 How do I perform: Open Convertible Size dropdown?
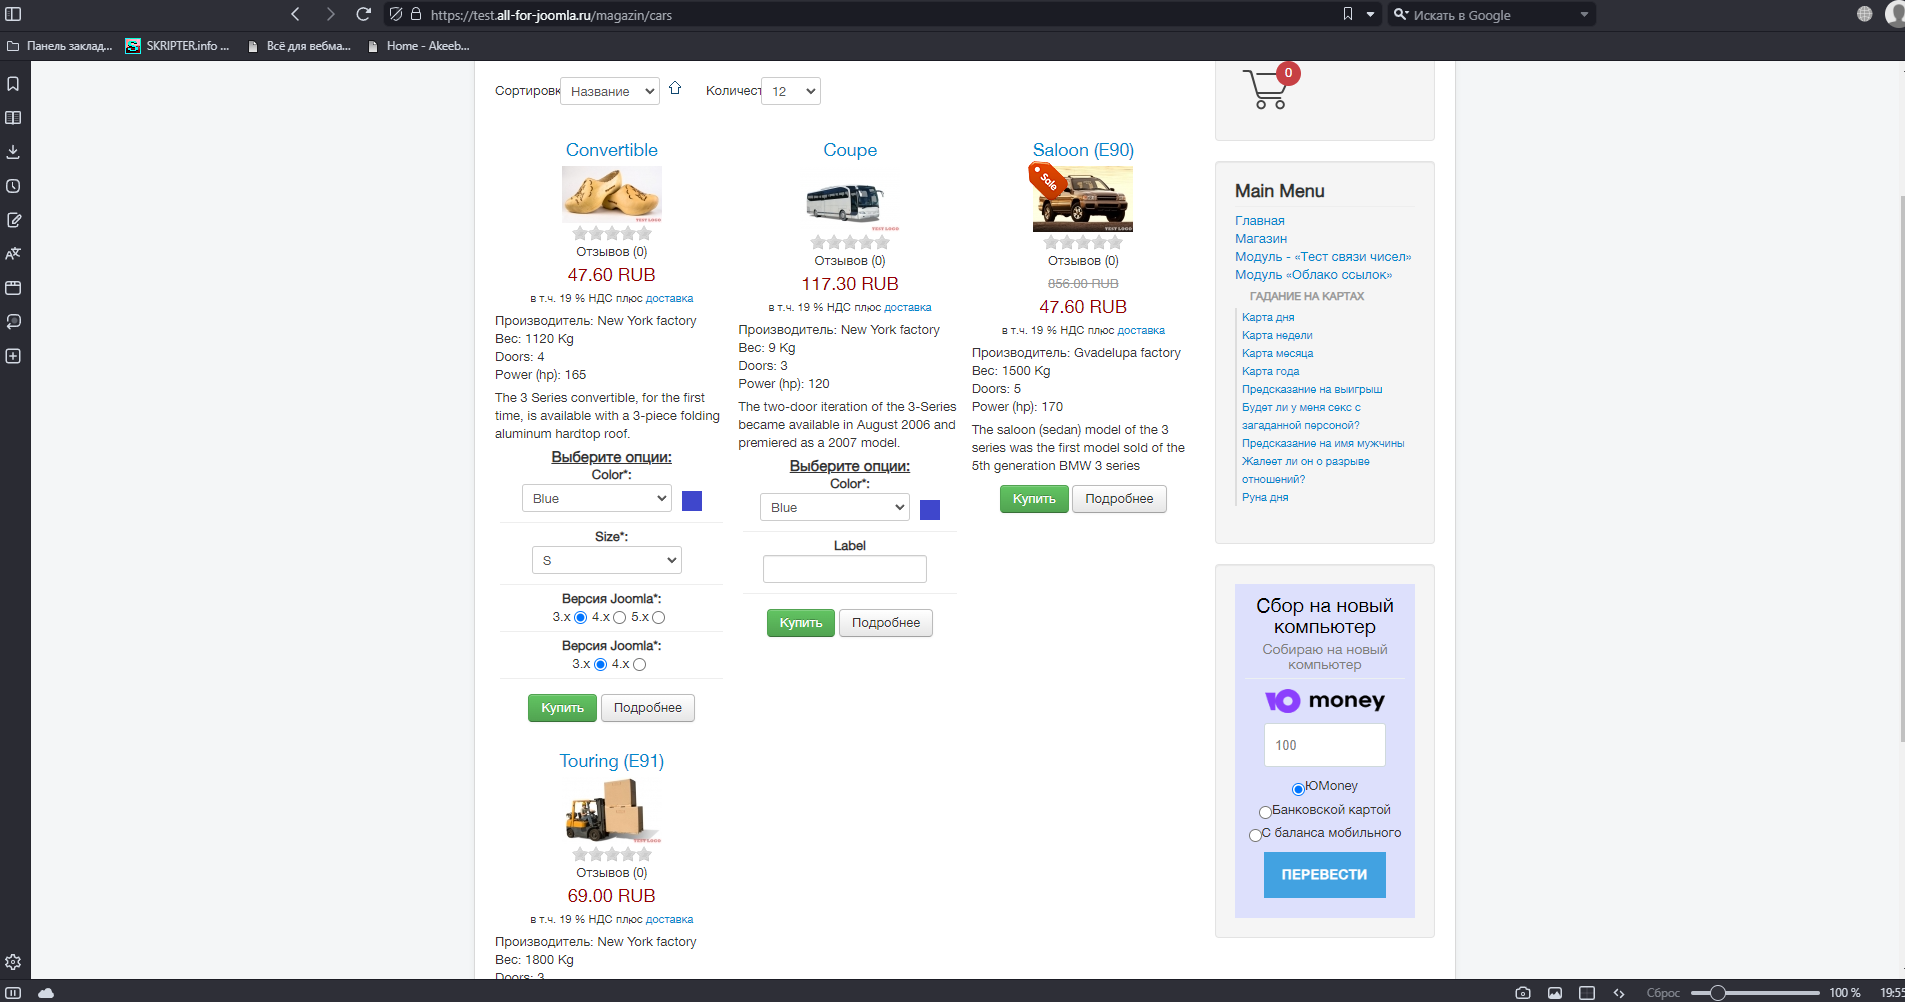pyautogui.click(x=607, y=560)
